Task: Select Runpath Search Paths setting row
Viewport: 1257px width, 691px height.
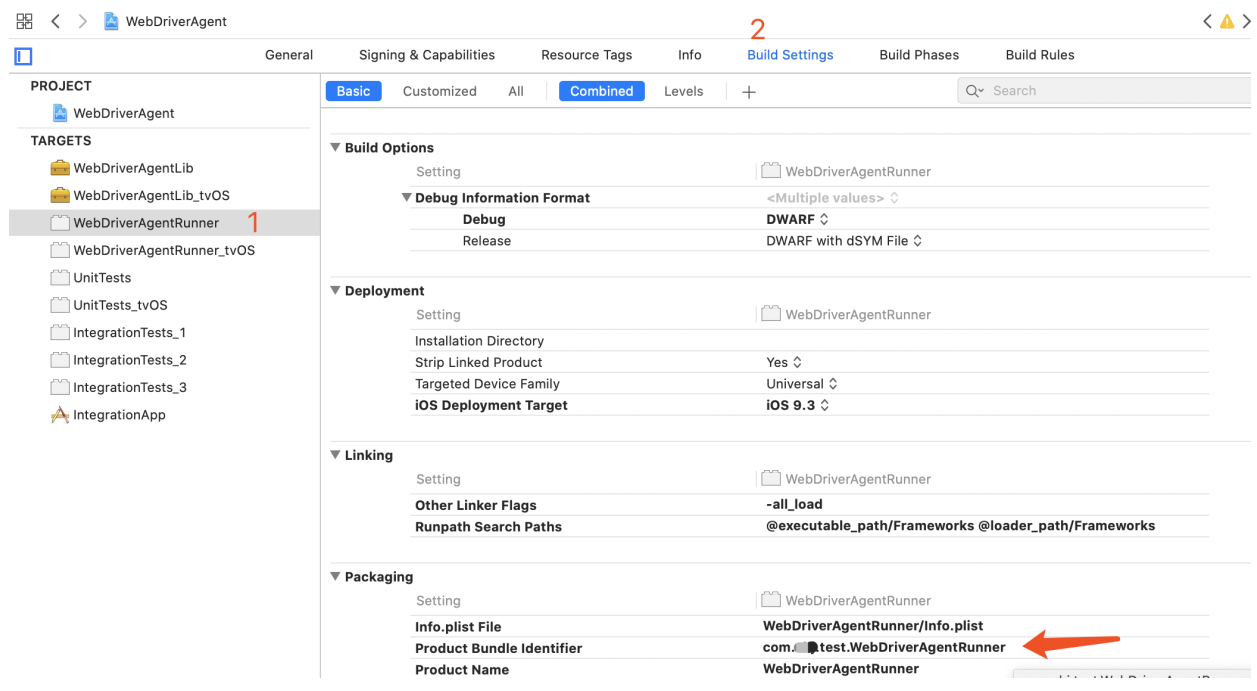Action: 809,526
